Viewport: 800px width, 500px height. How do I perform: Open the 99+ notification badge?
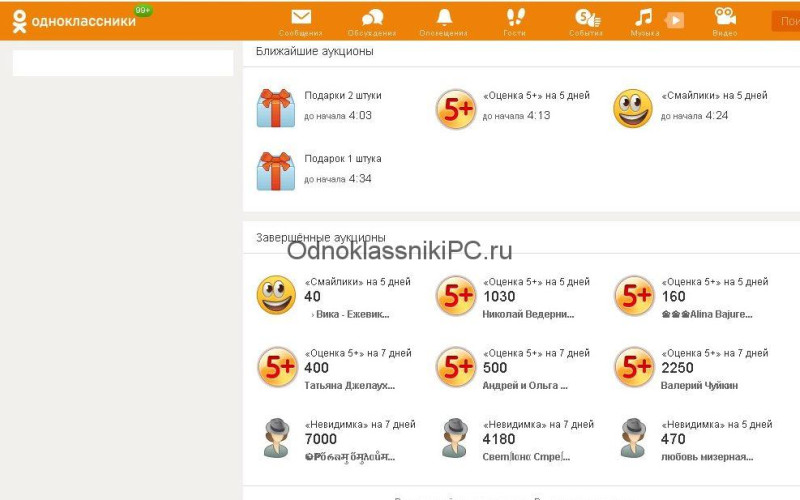click(x=143, y=10)
